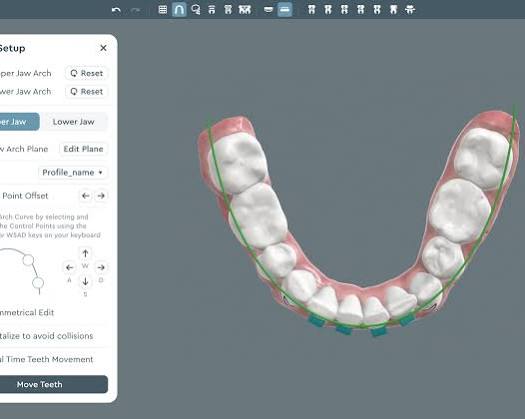This screenshot has width=525, height=419.
Task: Select the upper control point circle in diagram
Action: [x=28, y=260]
